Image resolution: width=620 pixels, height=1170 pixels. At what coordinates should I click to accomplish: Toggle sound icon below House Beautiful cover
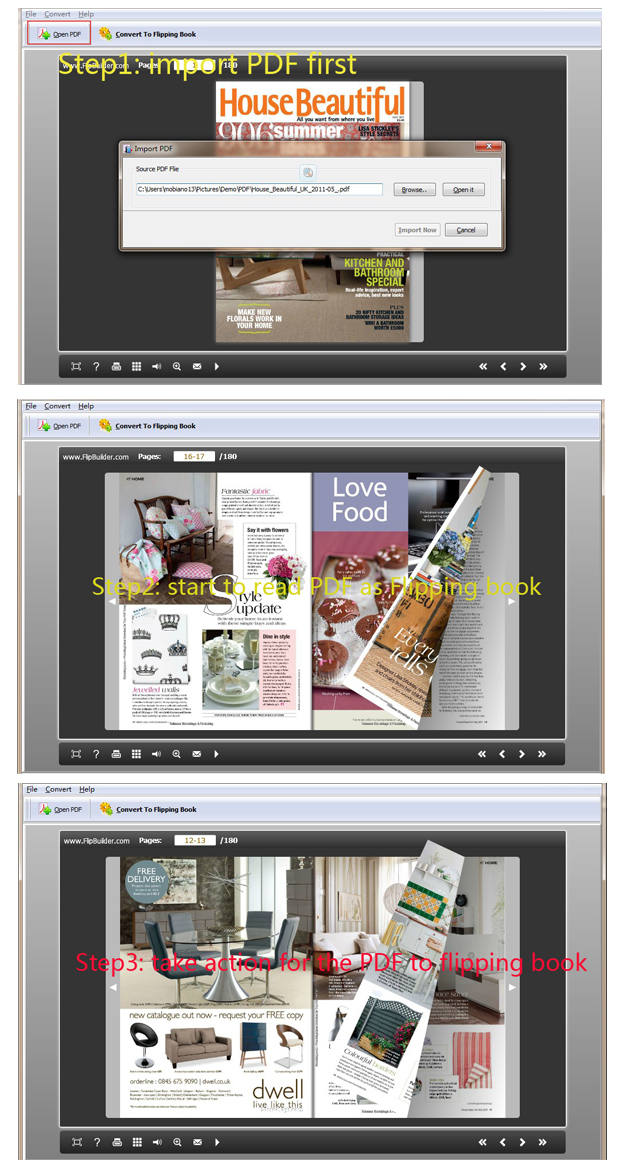click(x=157, y=366)
